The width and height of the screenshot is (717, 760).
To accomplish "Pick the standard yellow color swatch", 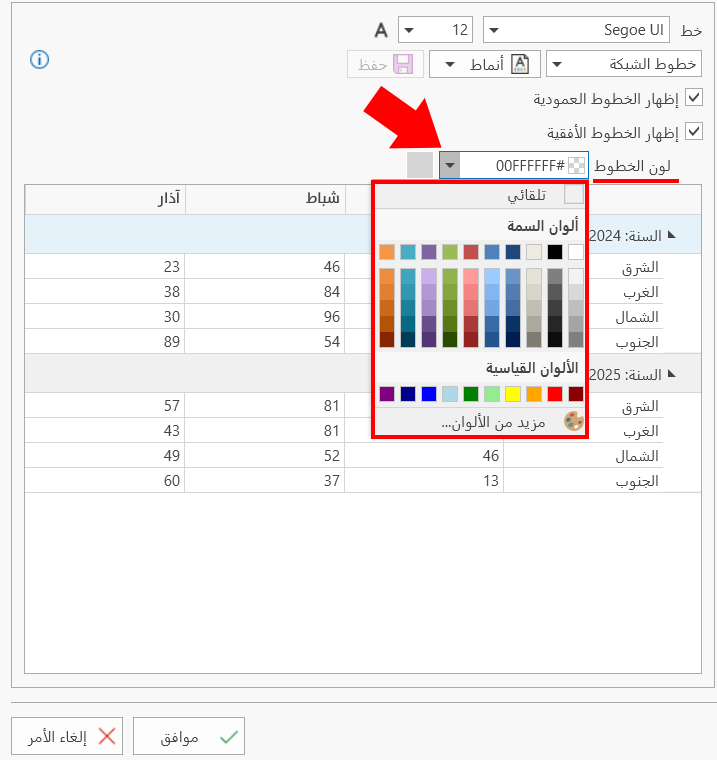I will coord(513,394).
